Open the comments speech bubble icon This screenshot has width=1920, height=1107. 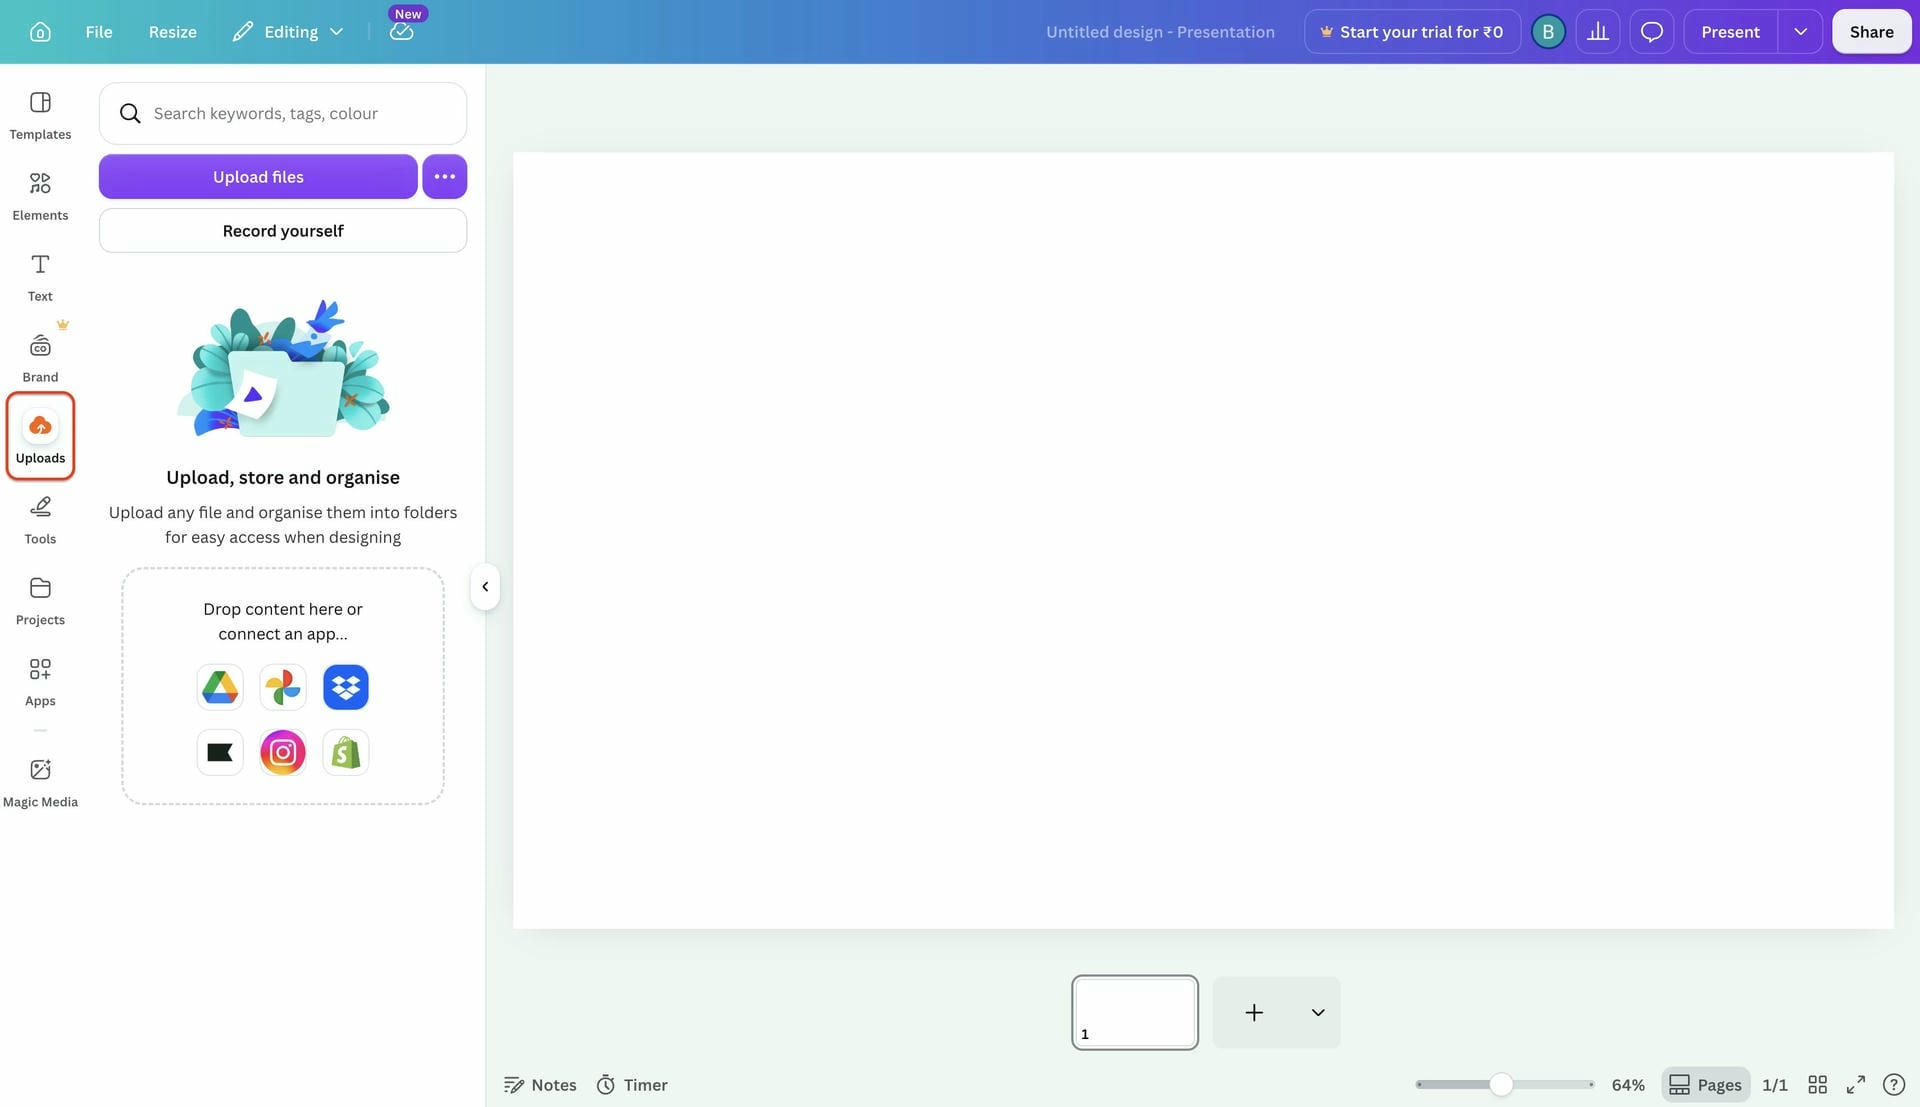(1652, 32)
